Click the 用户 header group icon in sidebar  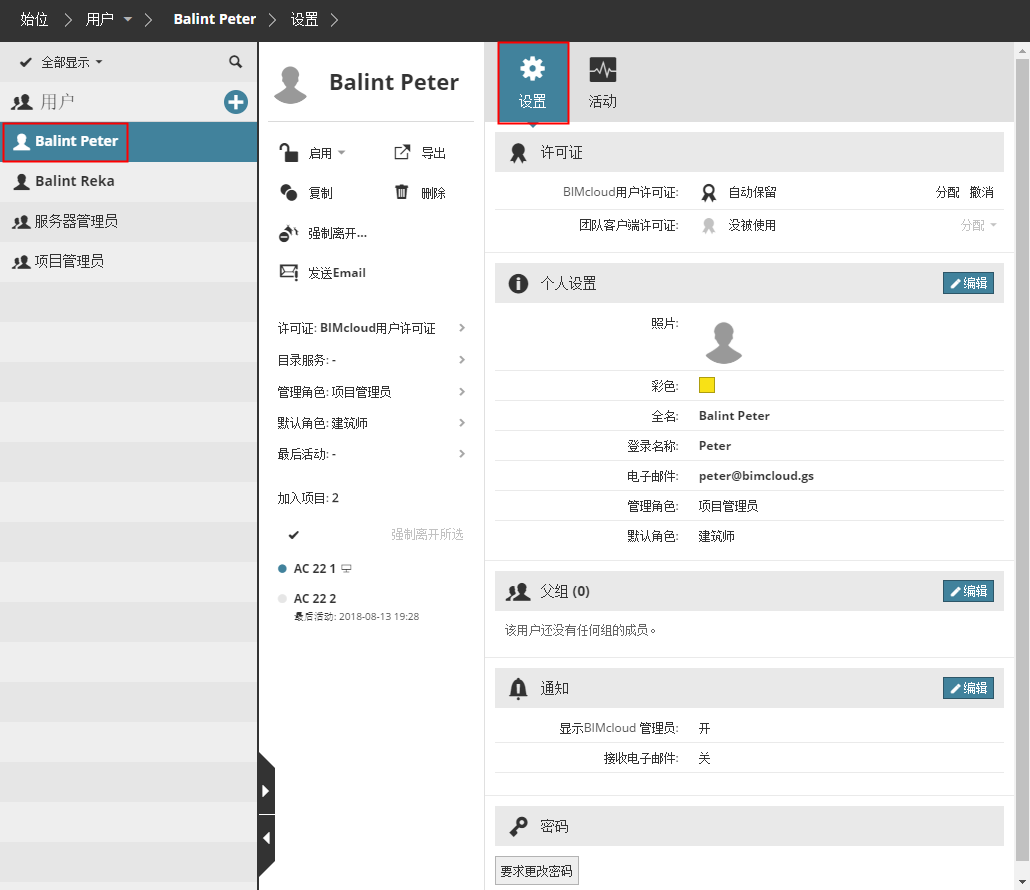pos(22,102)
